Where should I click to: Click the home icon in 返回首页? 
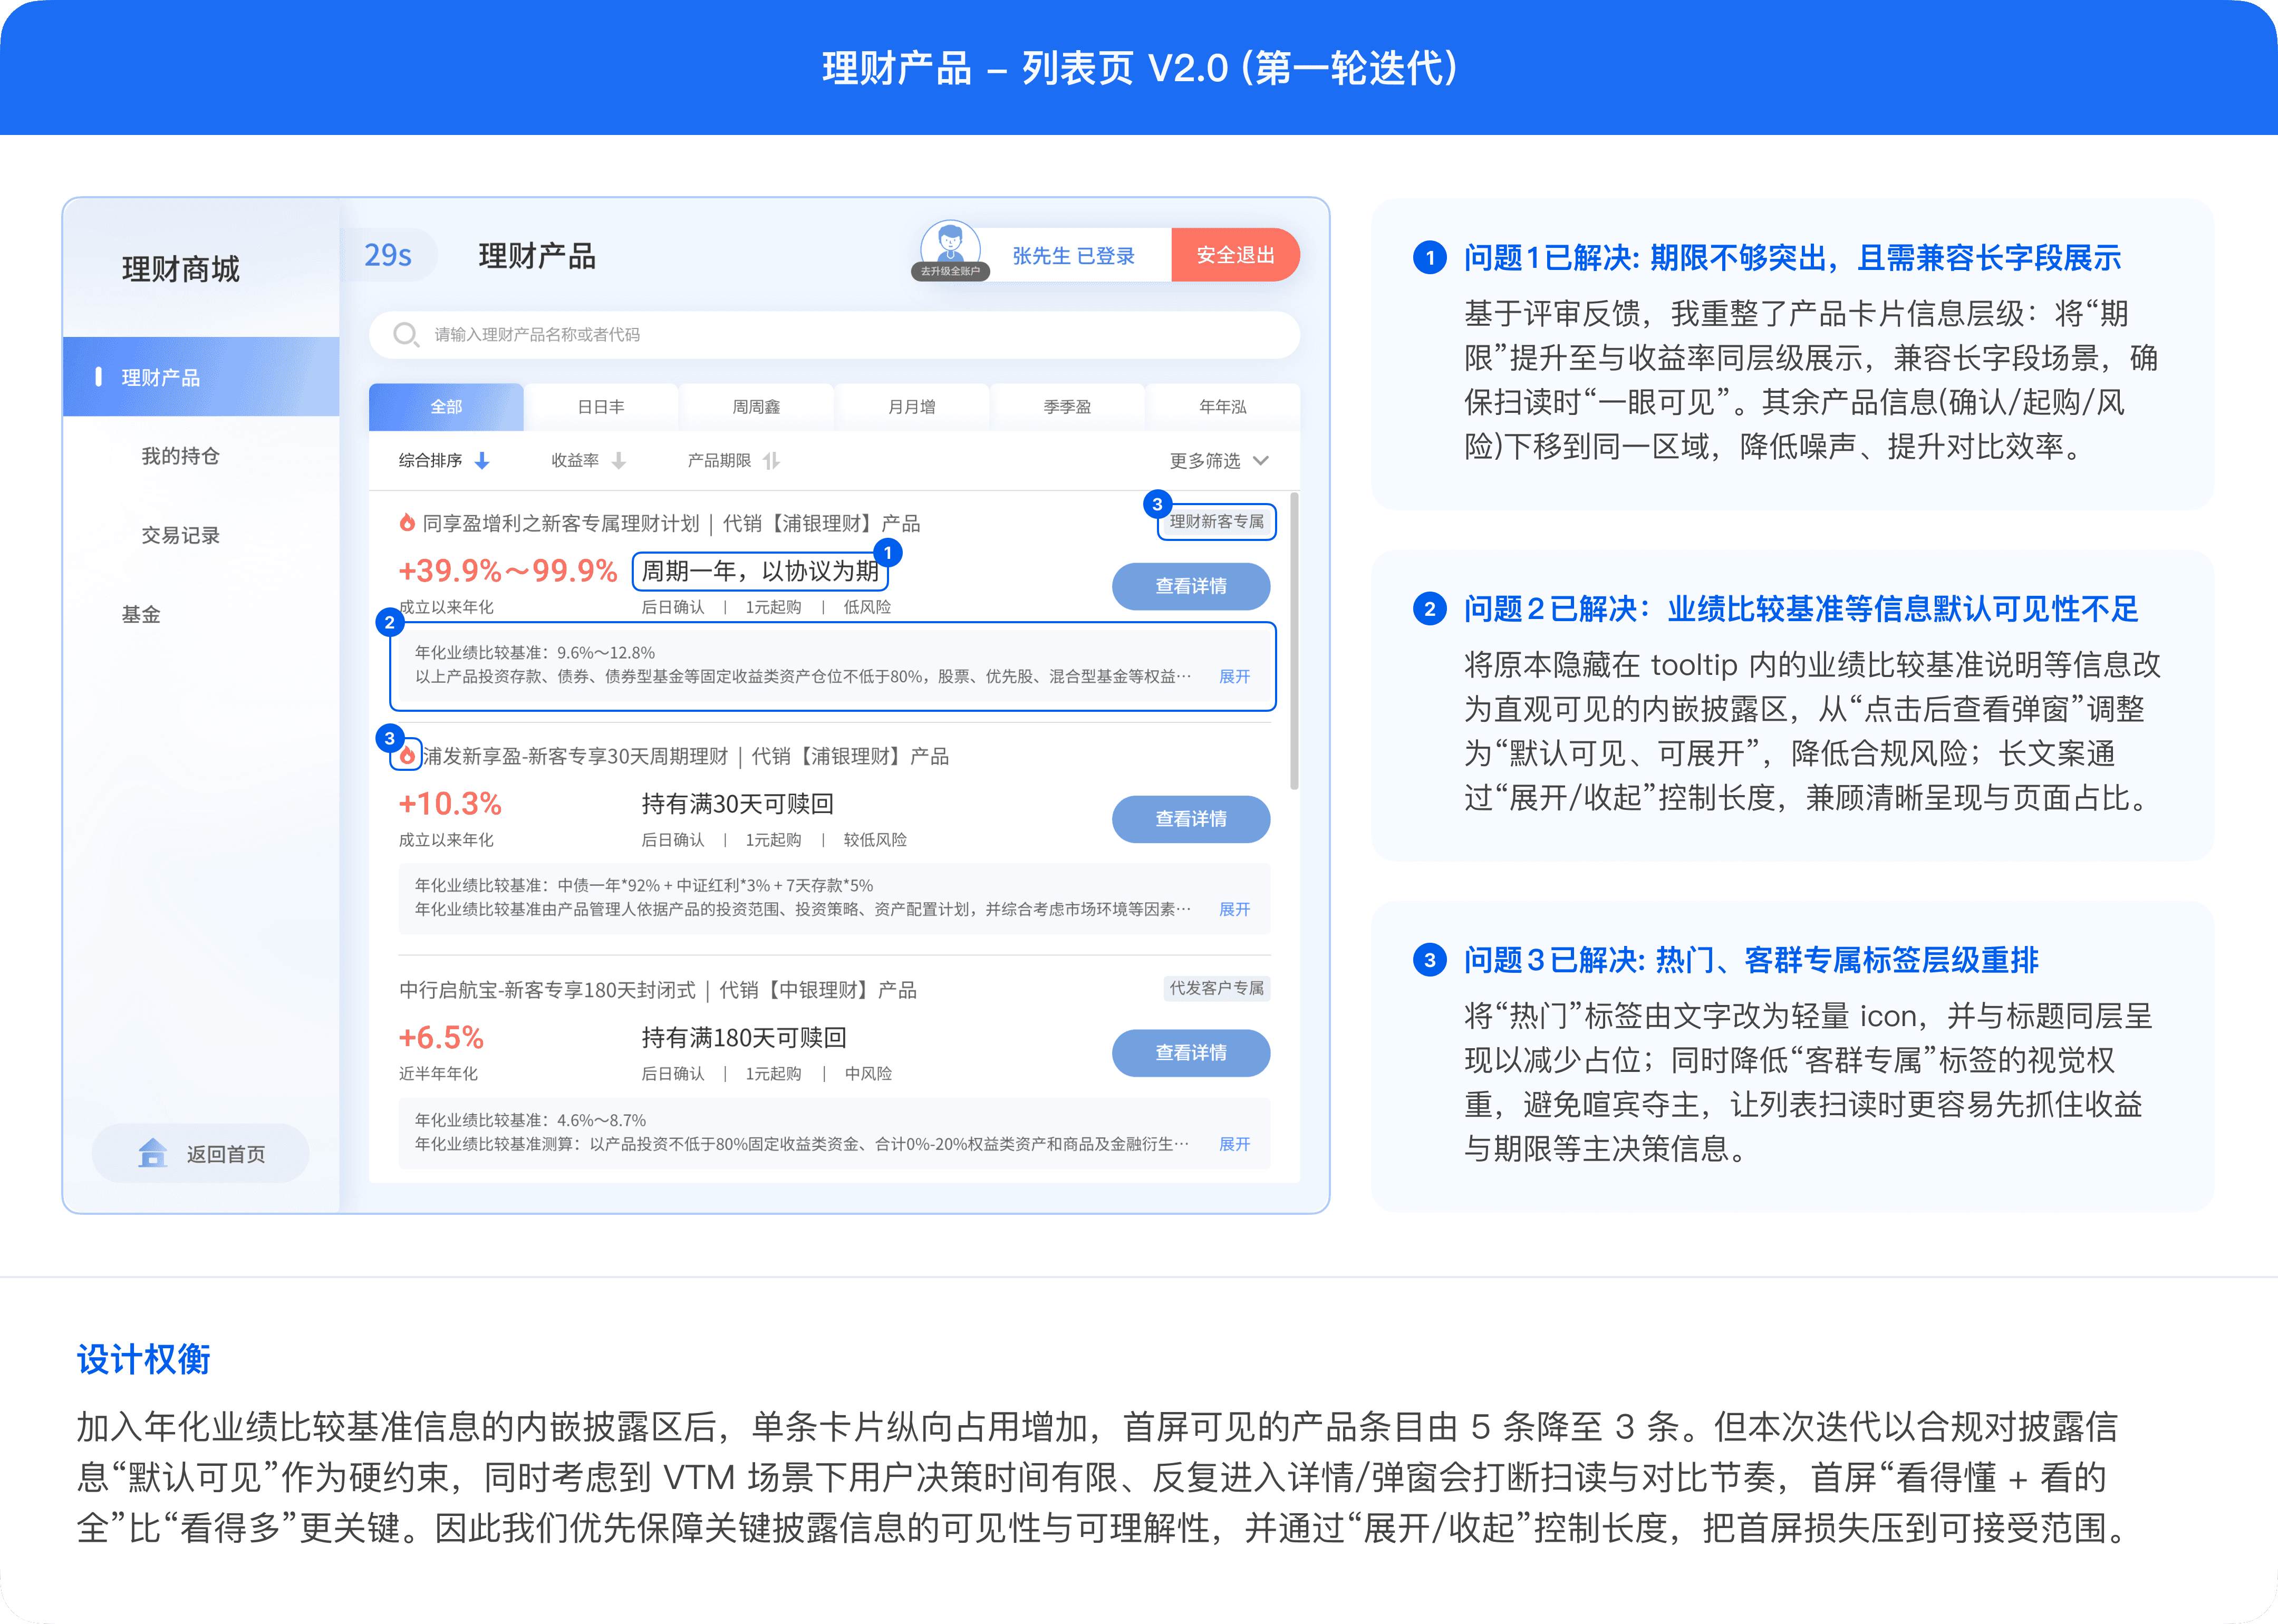pos(152,1153)
